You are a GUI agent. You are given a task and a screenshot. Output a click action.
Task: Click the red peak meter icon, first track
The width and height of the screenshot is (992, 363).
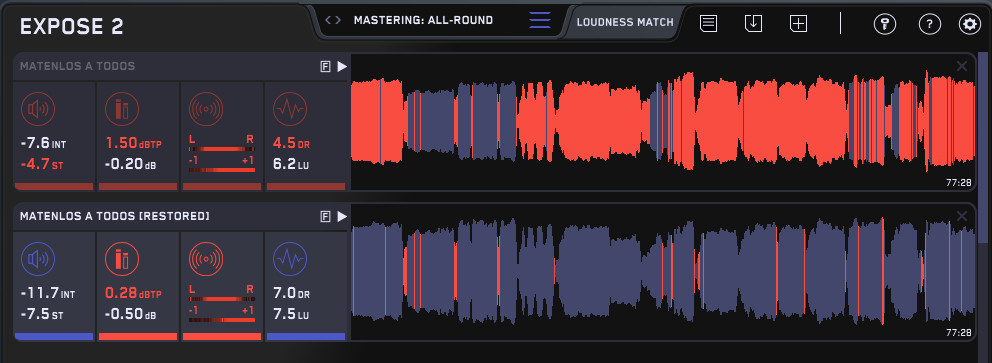pyautogui.click(x=121, y=109)
